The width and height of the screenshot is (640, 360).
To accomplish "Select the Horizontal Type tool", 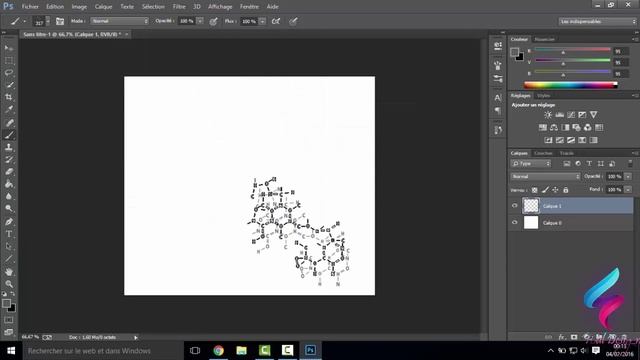I will (x=9, y=234).
